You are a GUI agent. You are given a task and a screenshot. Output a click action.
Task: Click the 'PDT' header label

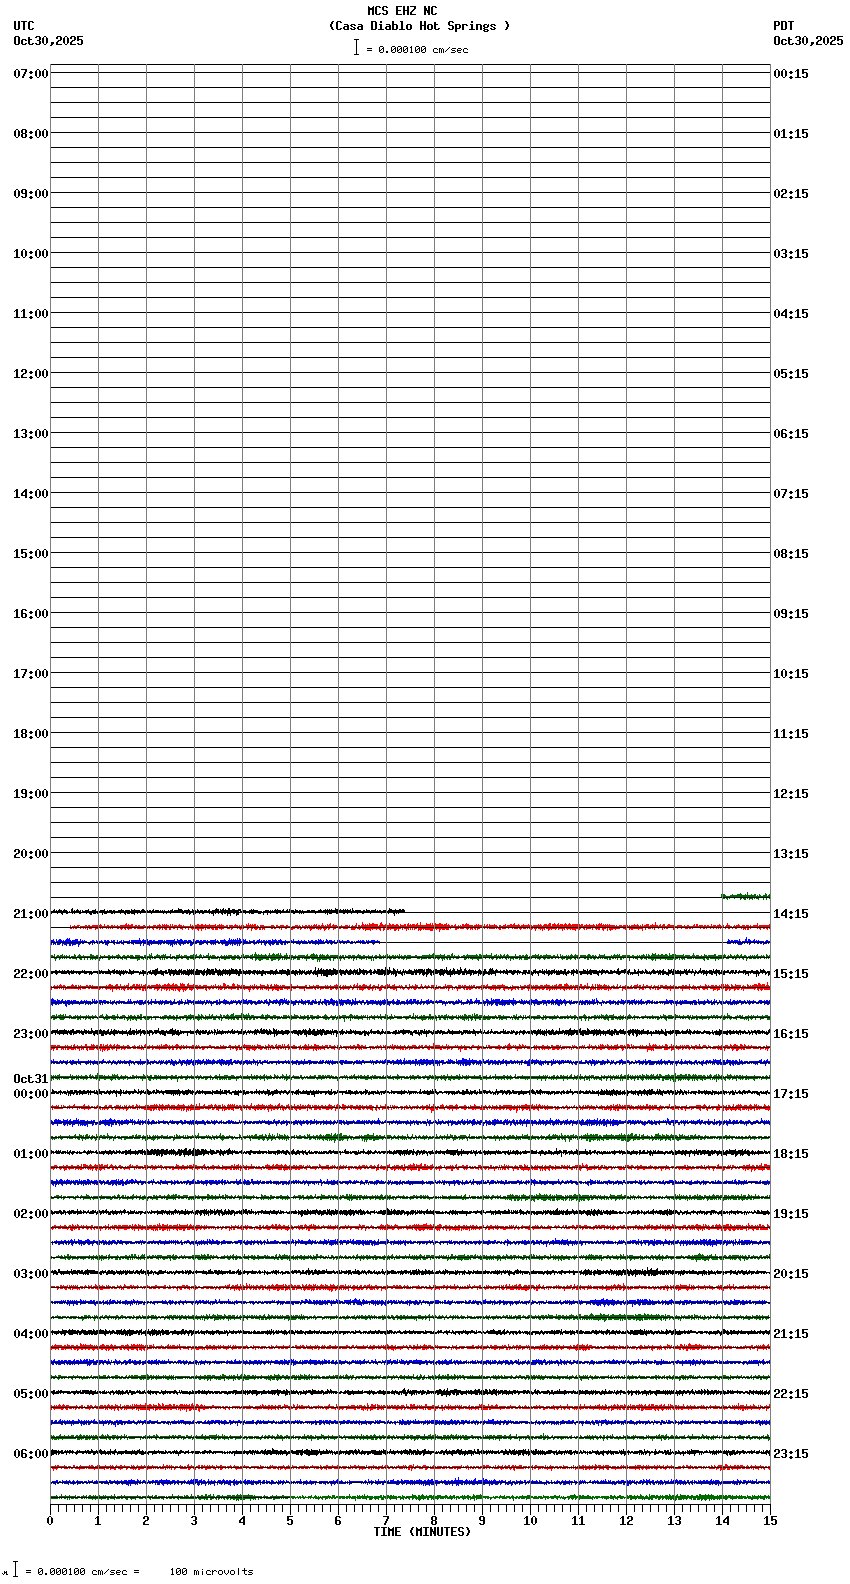coord(784,26)
